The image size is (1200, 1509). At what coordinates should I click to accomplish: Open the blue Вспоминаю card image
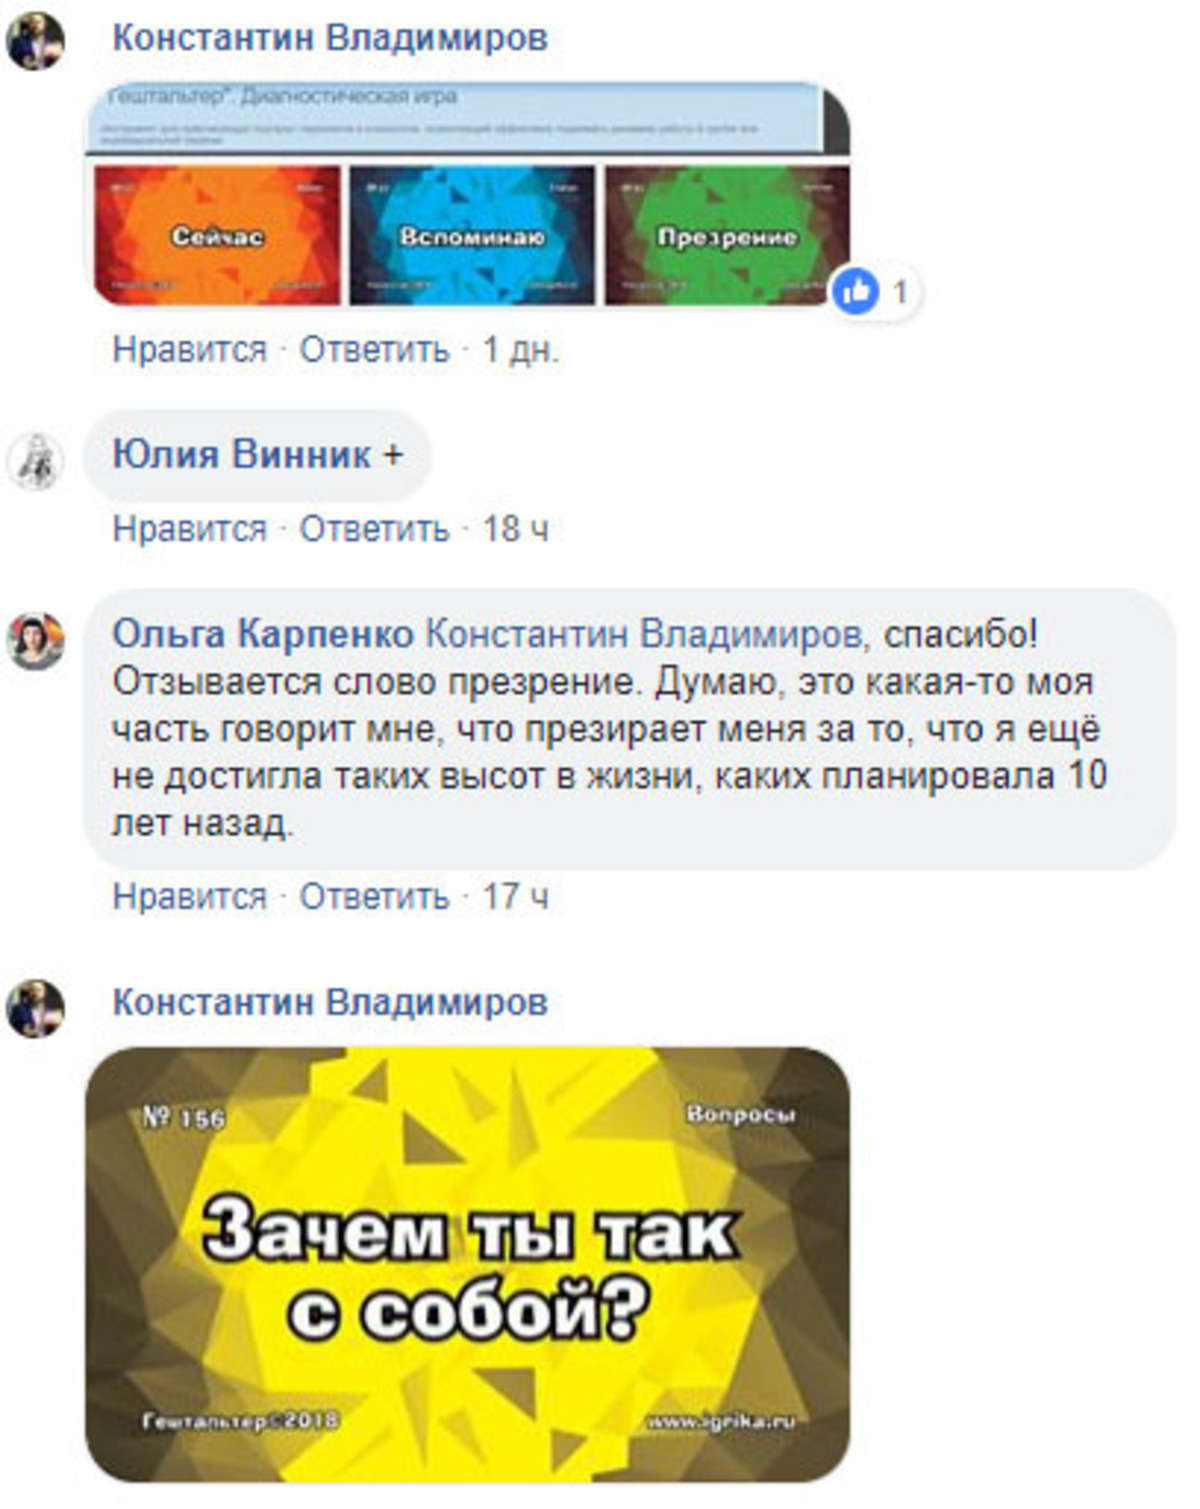pos(472,235)
